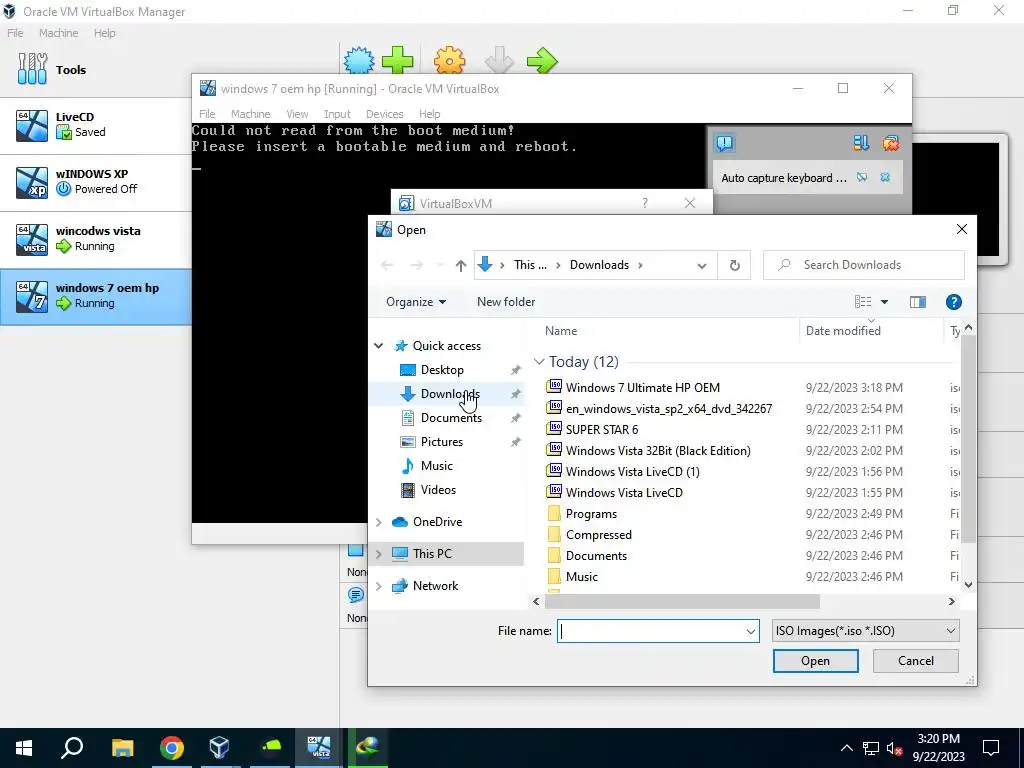The width and height of the screenshot is (1024, 768).
Task: Open Downloads in Quick access
Action: coord(450,394)
